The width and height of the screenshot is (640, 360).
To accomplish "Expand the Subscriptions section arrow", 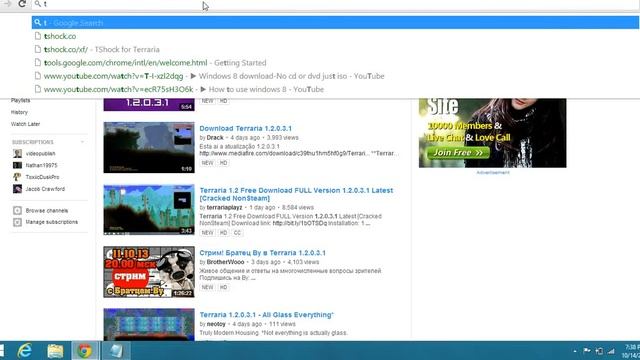I will pos(82,142).
